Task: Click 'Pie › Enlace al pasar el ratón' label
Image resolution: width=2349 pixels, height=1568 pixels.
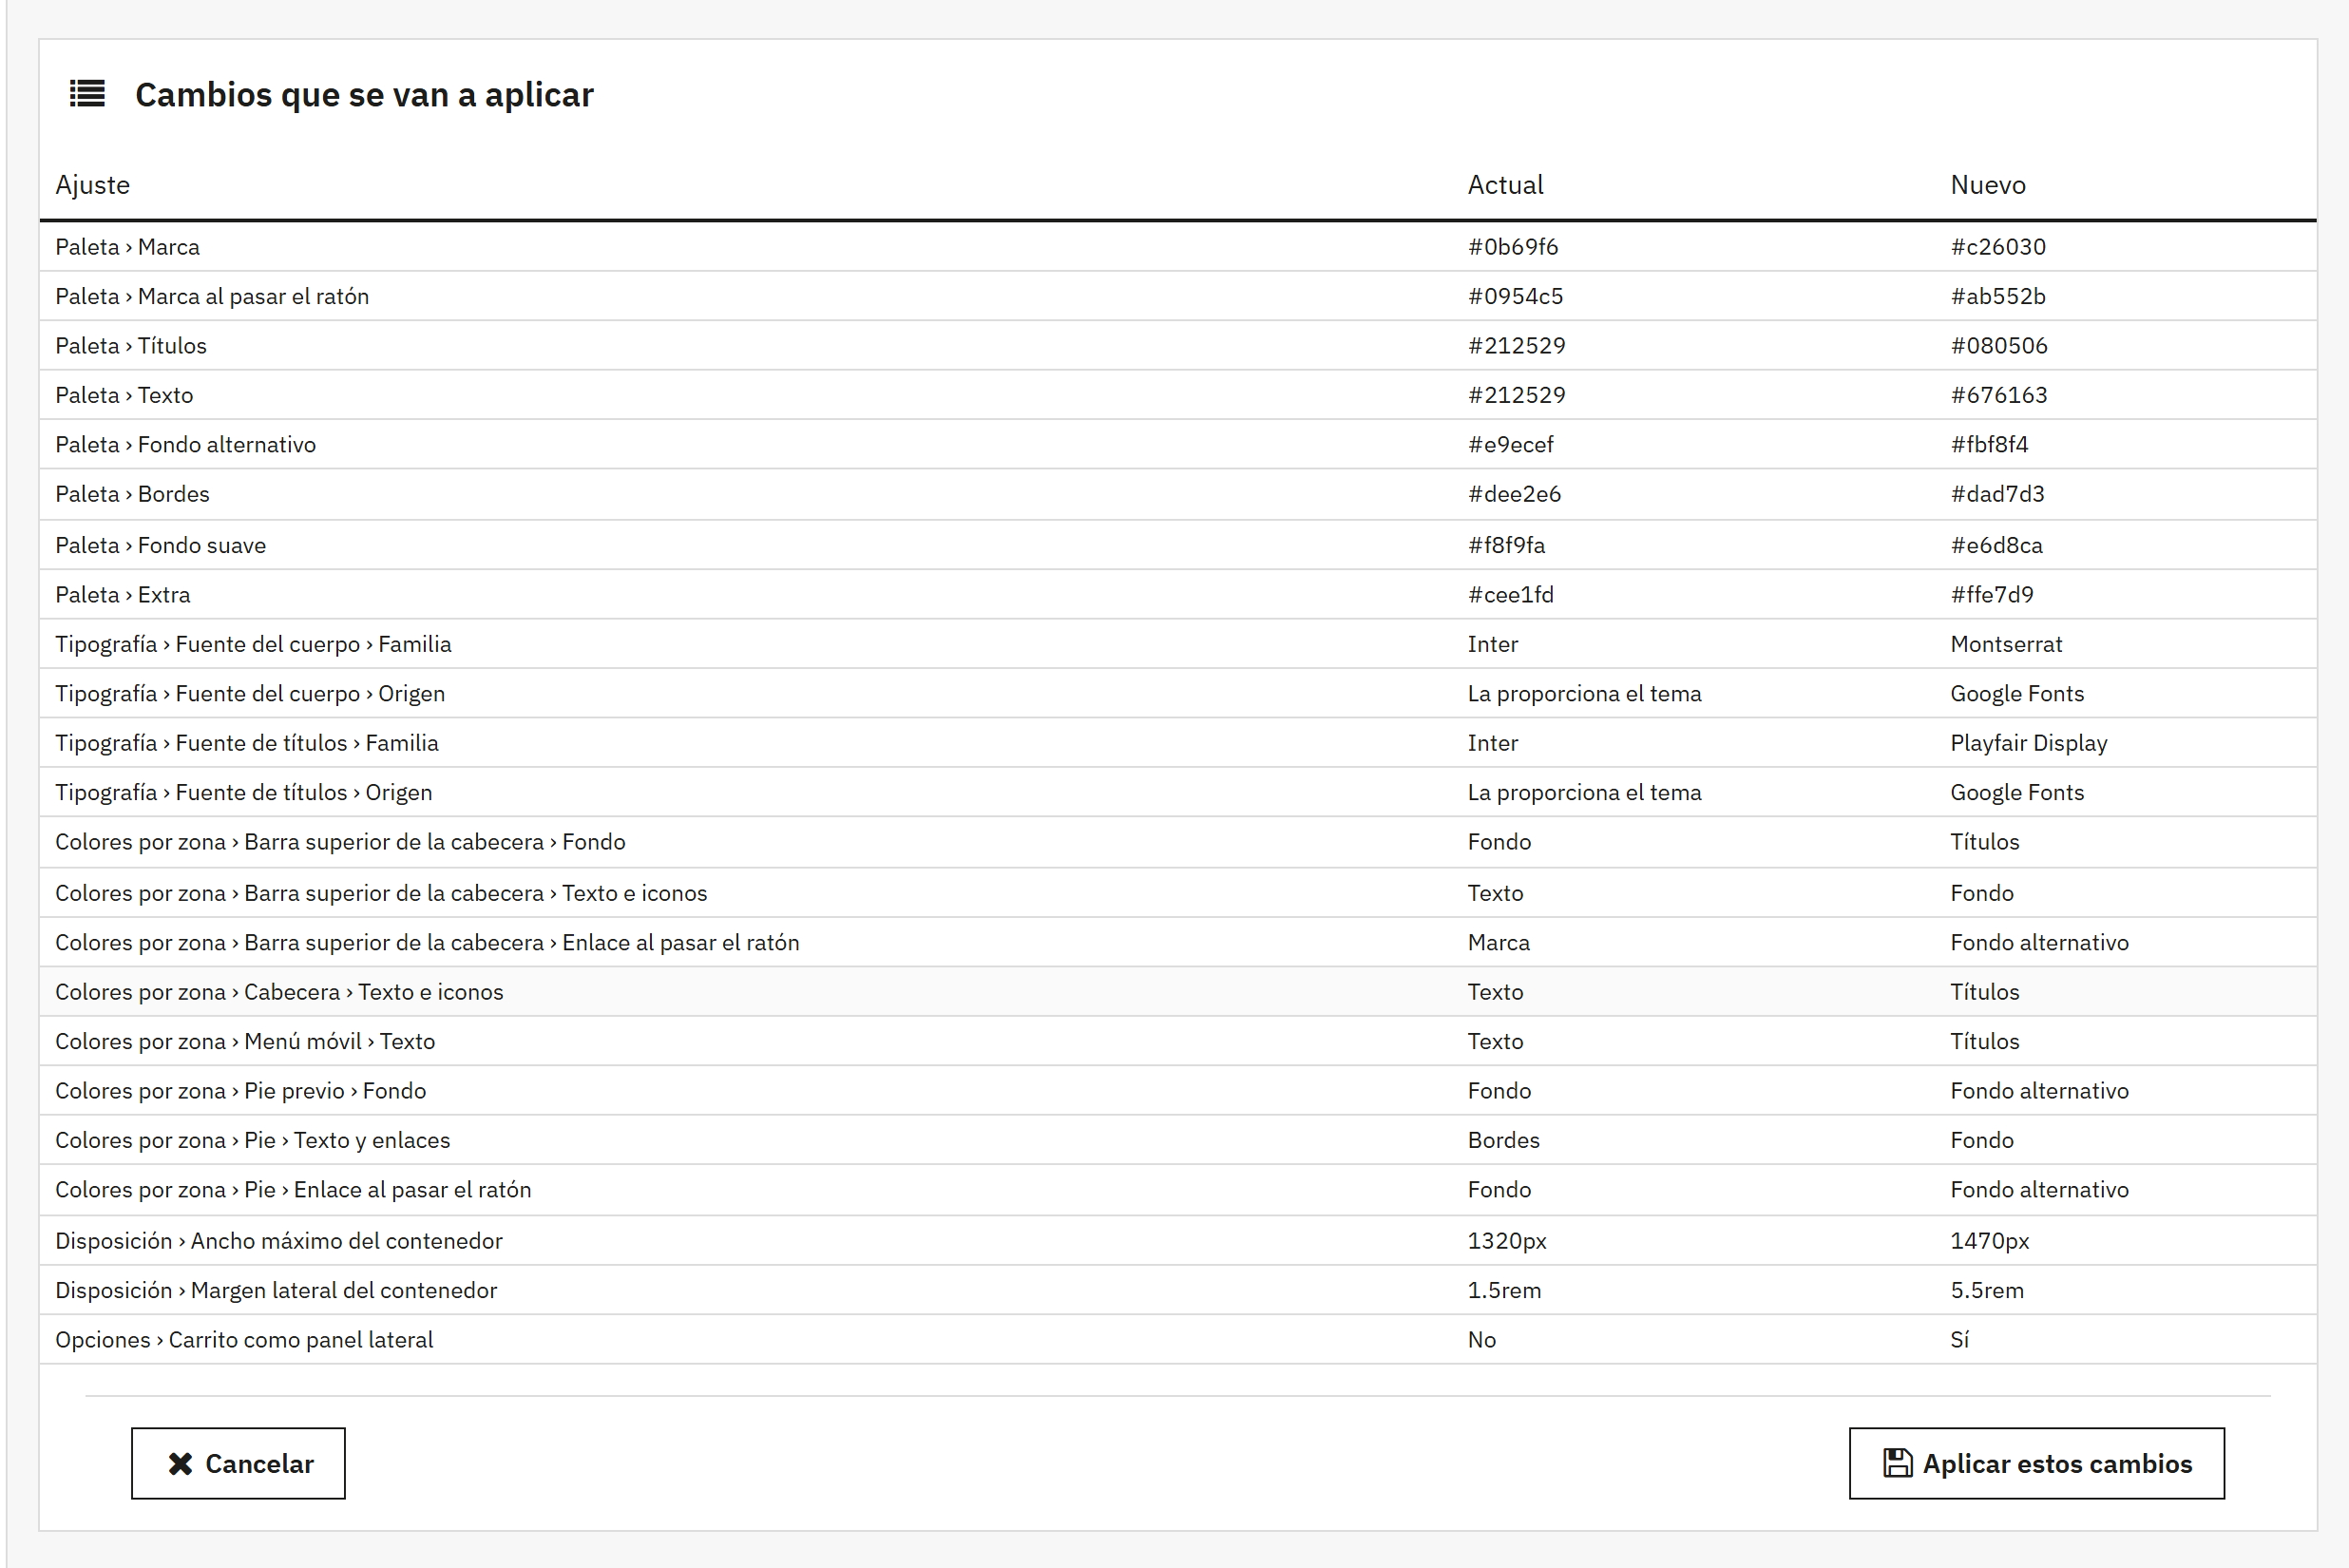Action: [293, 1190]
